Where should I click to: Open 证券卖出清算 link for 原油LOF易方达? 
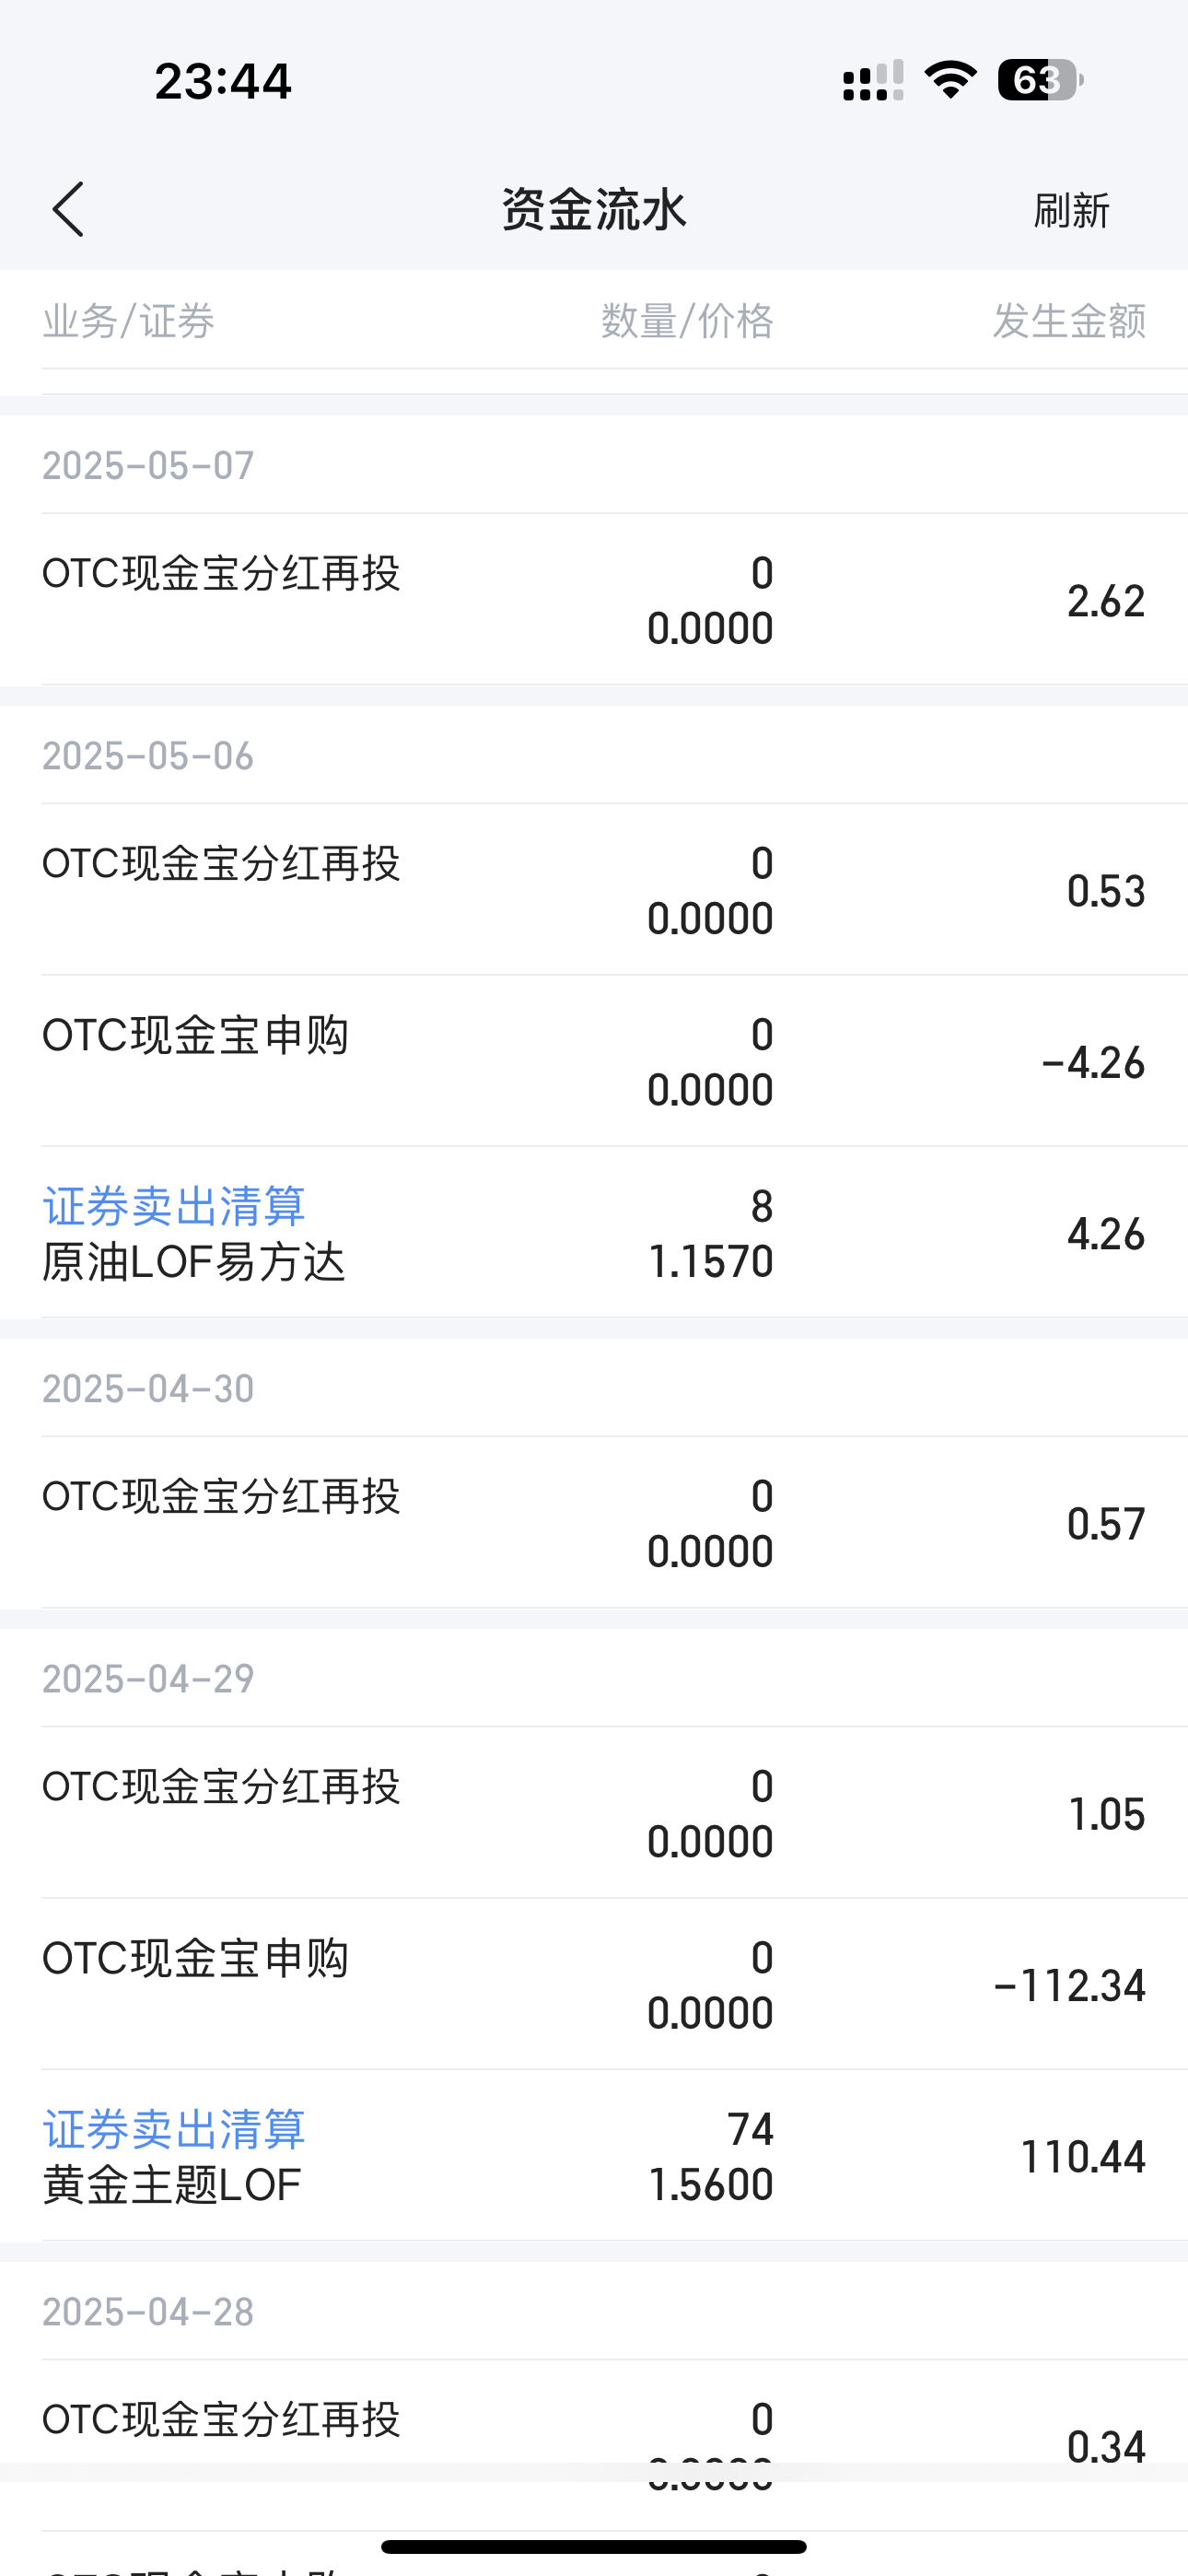pyautogui.click(x=174, y=1206)
